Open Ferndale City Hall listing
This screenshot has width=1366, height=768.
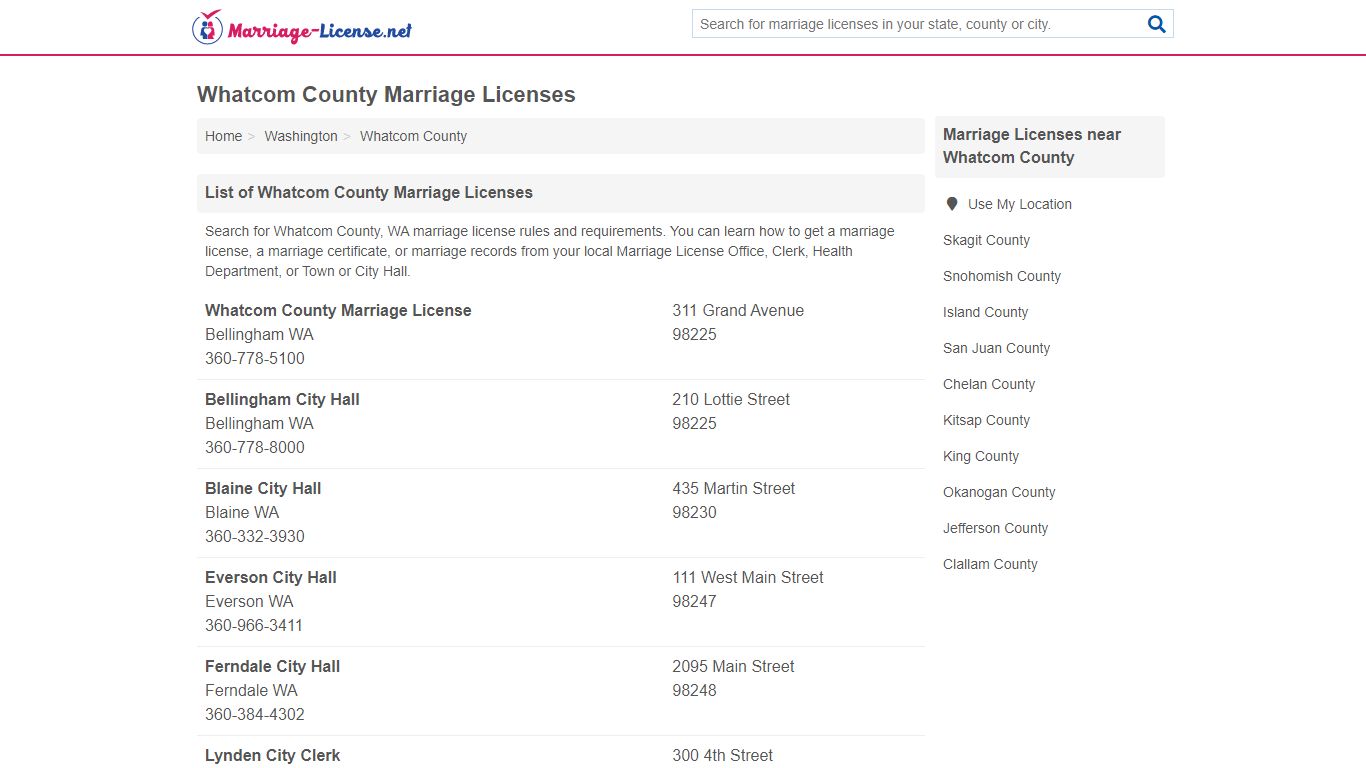272,666
